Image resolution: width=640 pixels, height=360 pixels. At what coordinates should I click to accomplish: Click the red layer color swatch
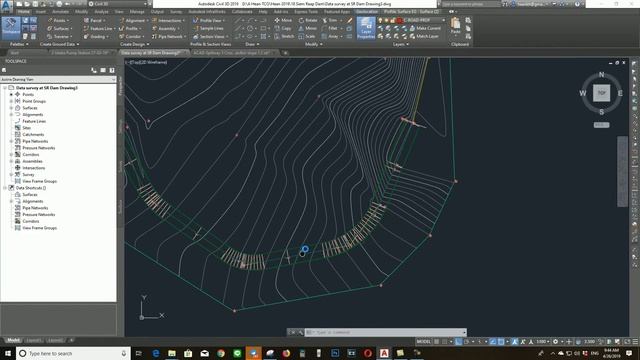(x=400, y=20)
